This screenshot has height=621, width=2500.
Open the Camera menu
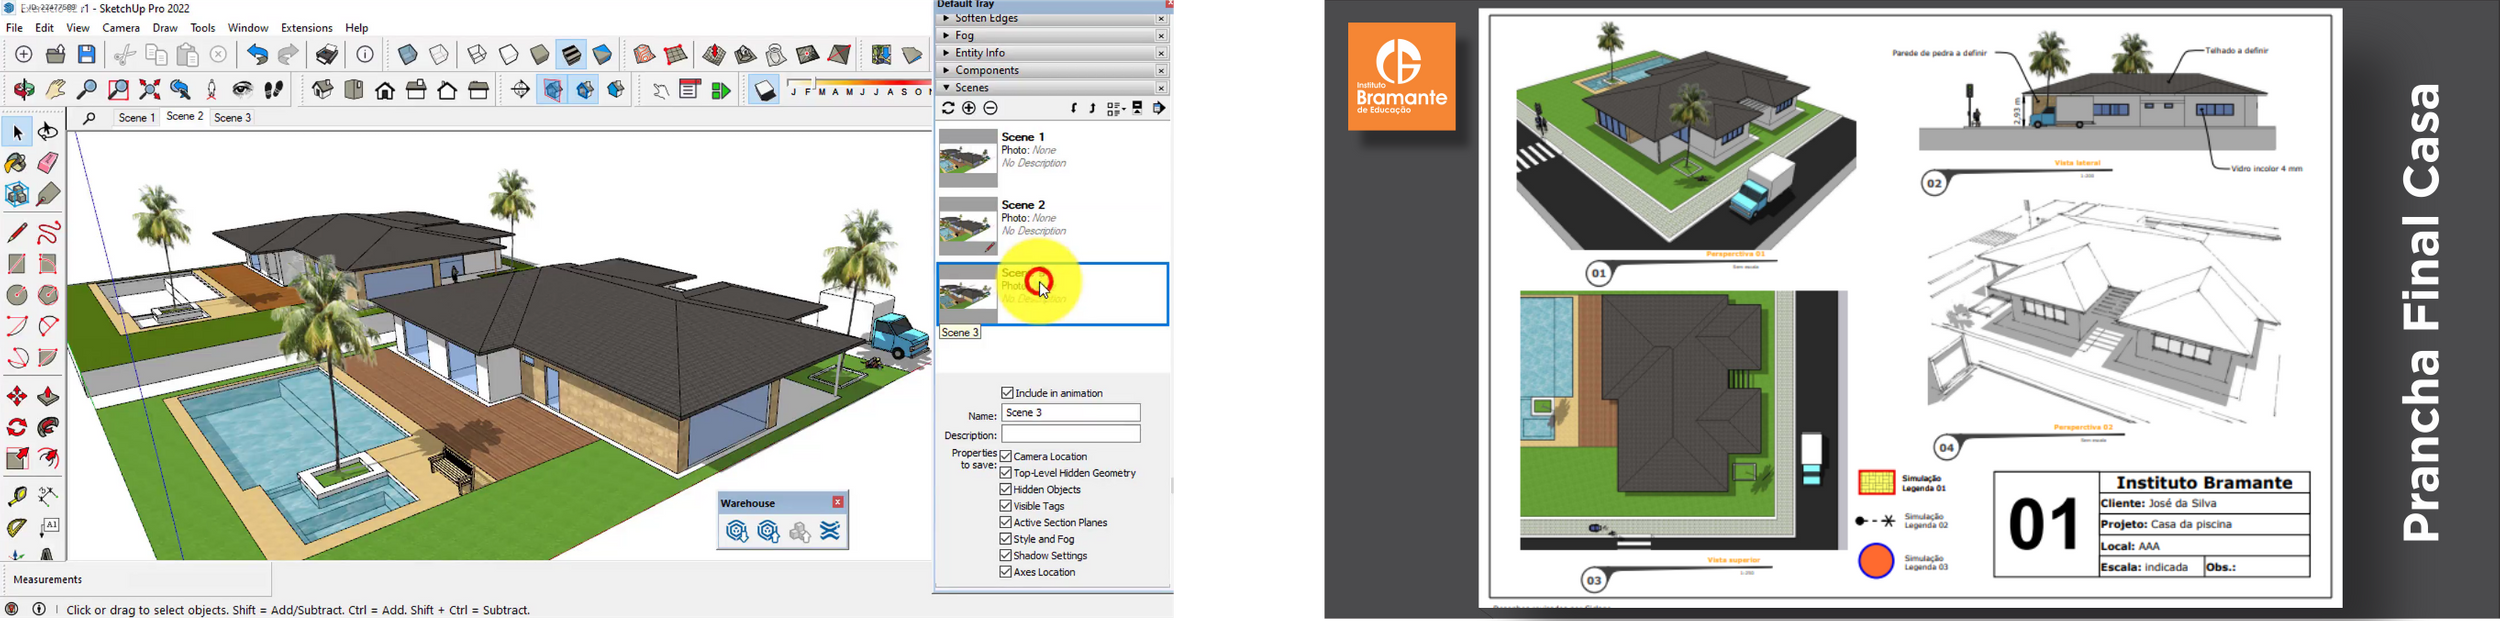coord(121,28)
